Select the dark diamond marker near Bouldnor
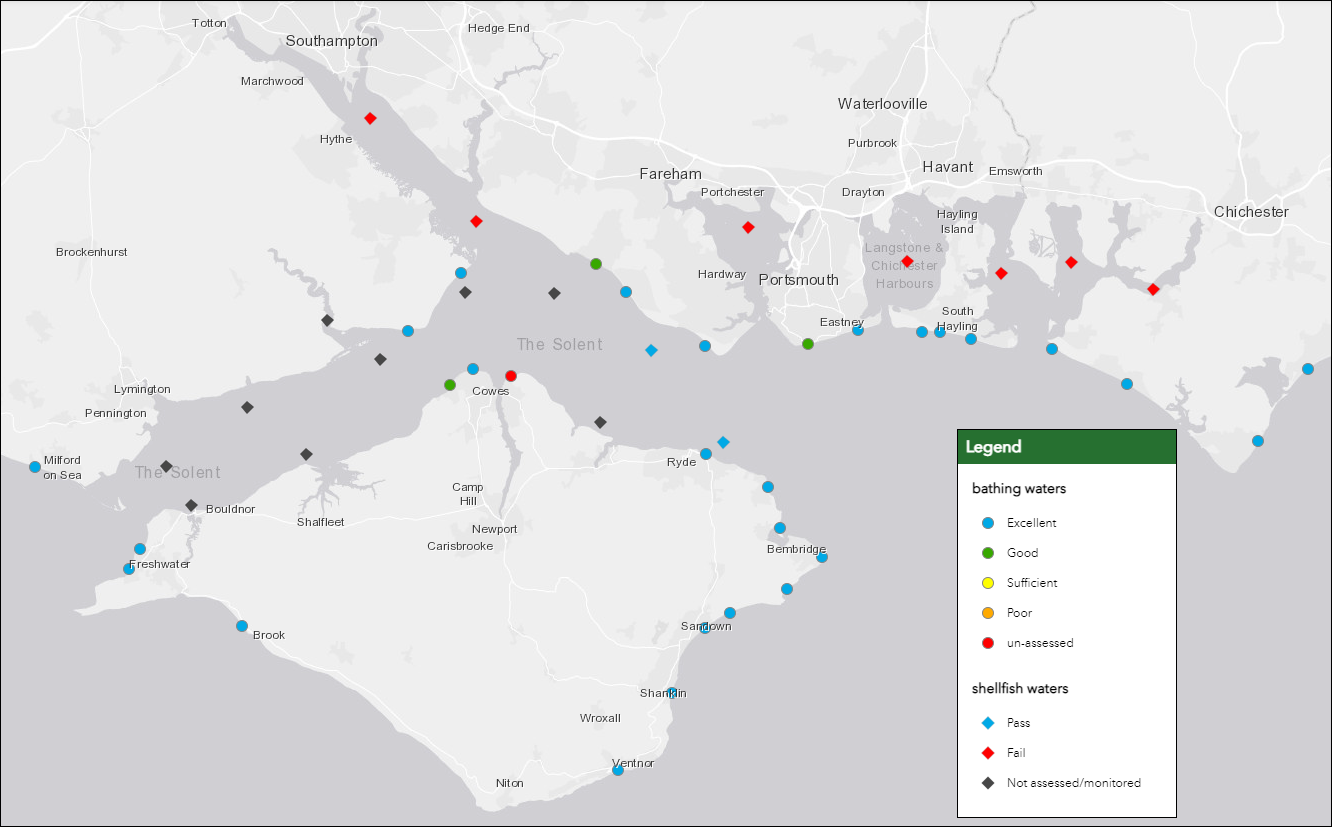The height and width of the screenshot is (827, 1332). (x=191, y=505)
